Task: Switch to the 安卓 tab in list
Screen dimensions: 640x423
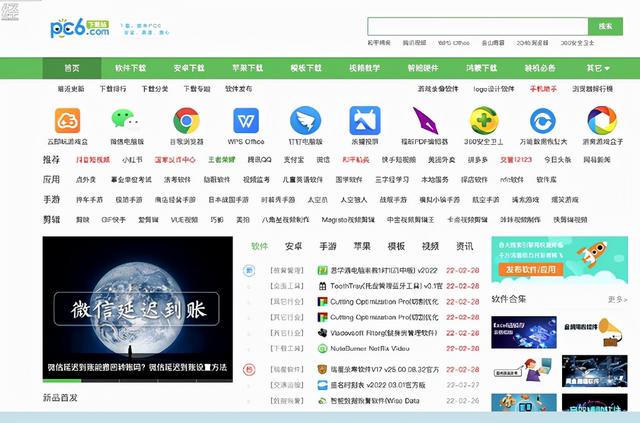Action: click(x=293, y=246)
